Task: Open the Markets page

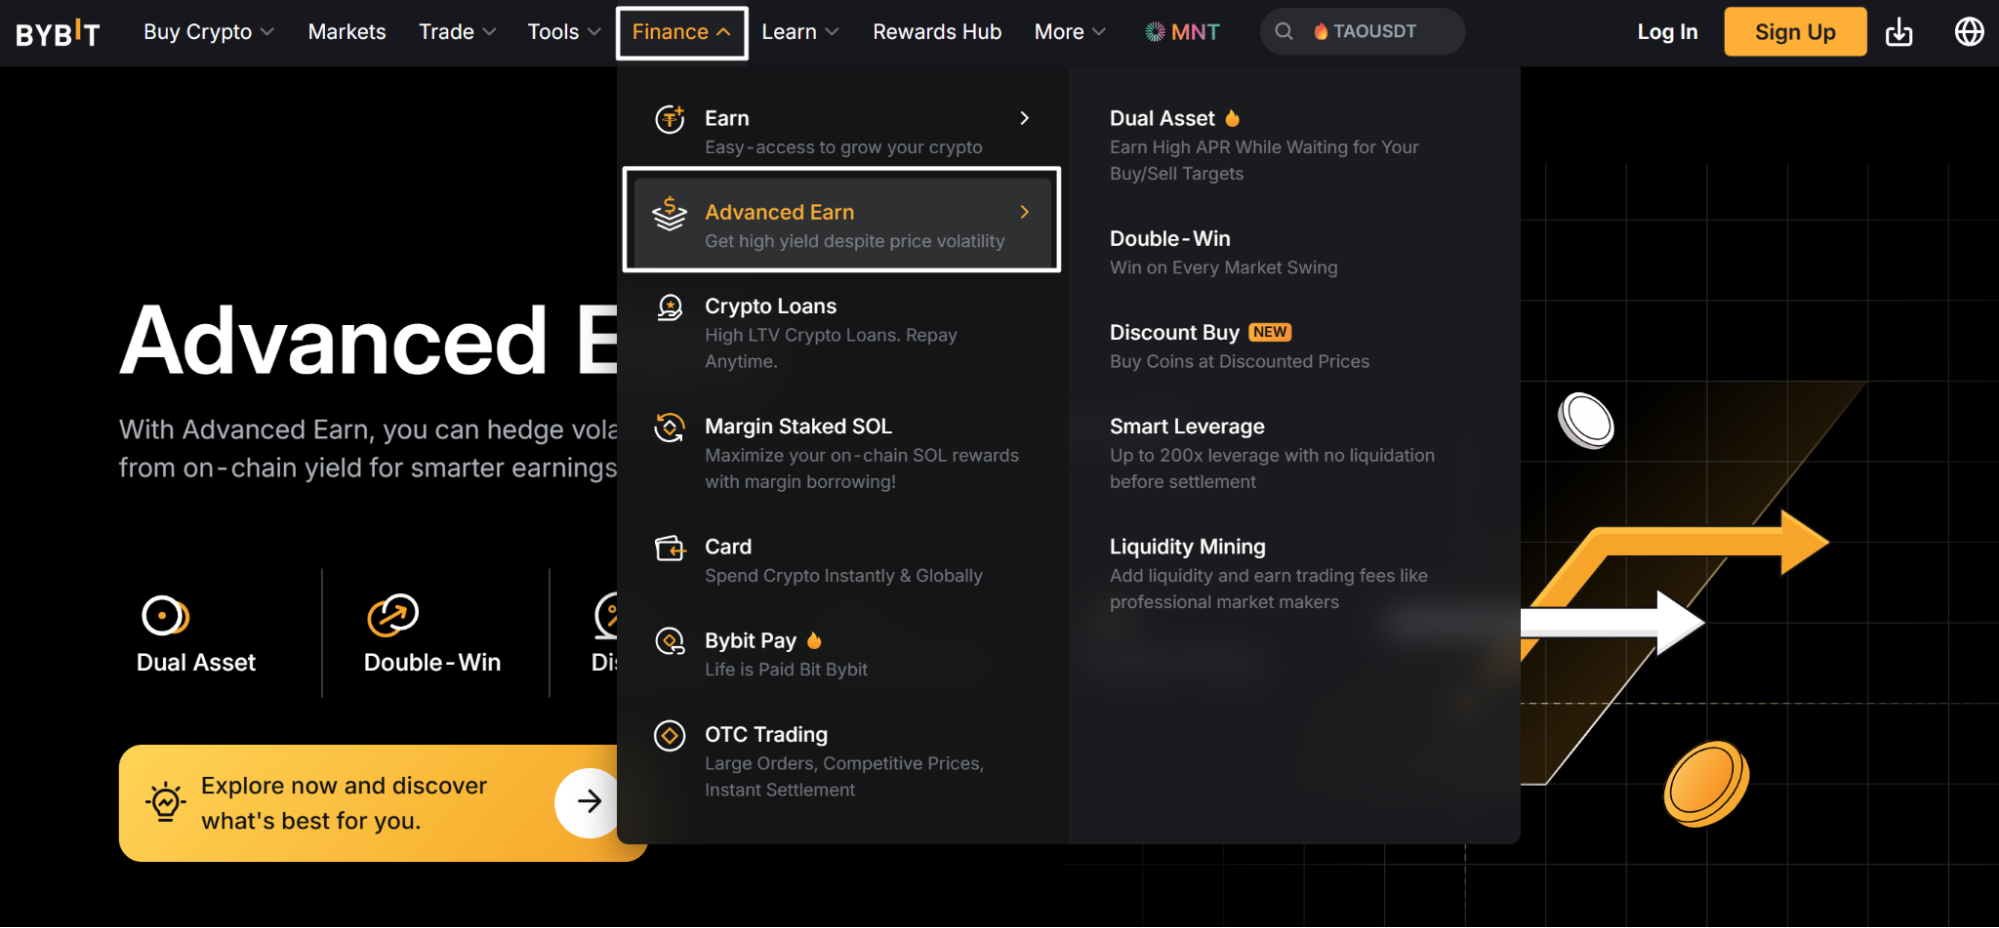Action: pyautogui.click(x=346, y=32)
